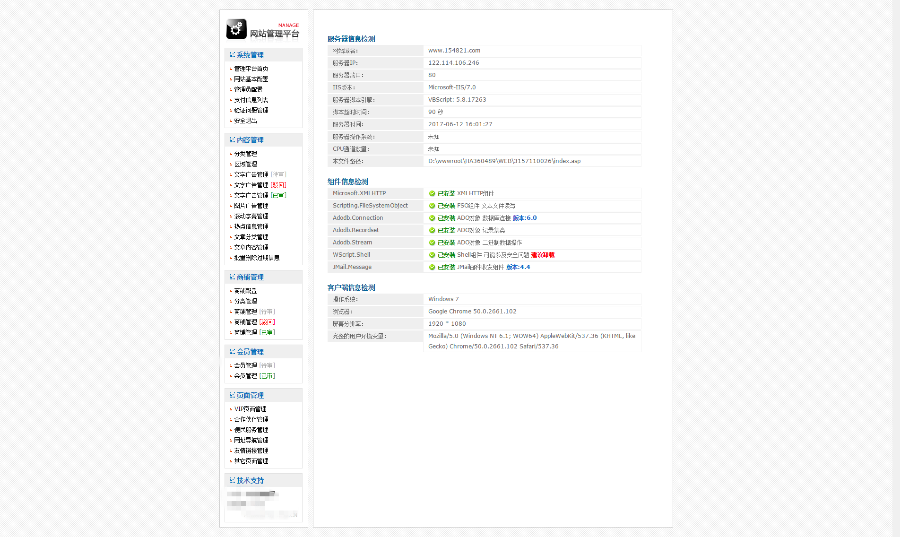The width and height of the screenshot is (900, 537).
Task: Click green check icon in Adodb.Recordset row
Action: pyautogui.click(x=432, y=230)
